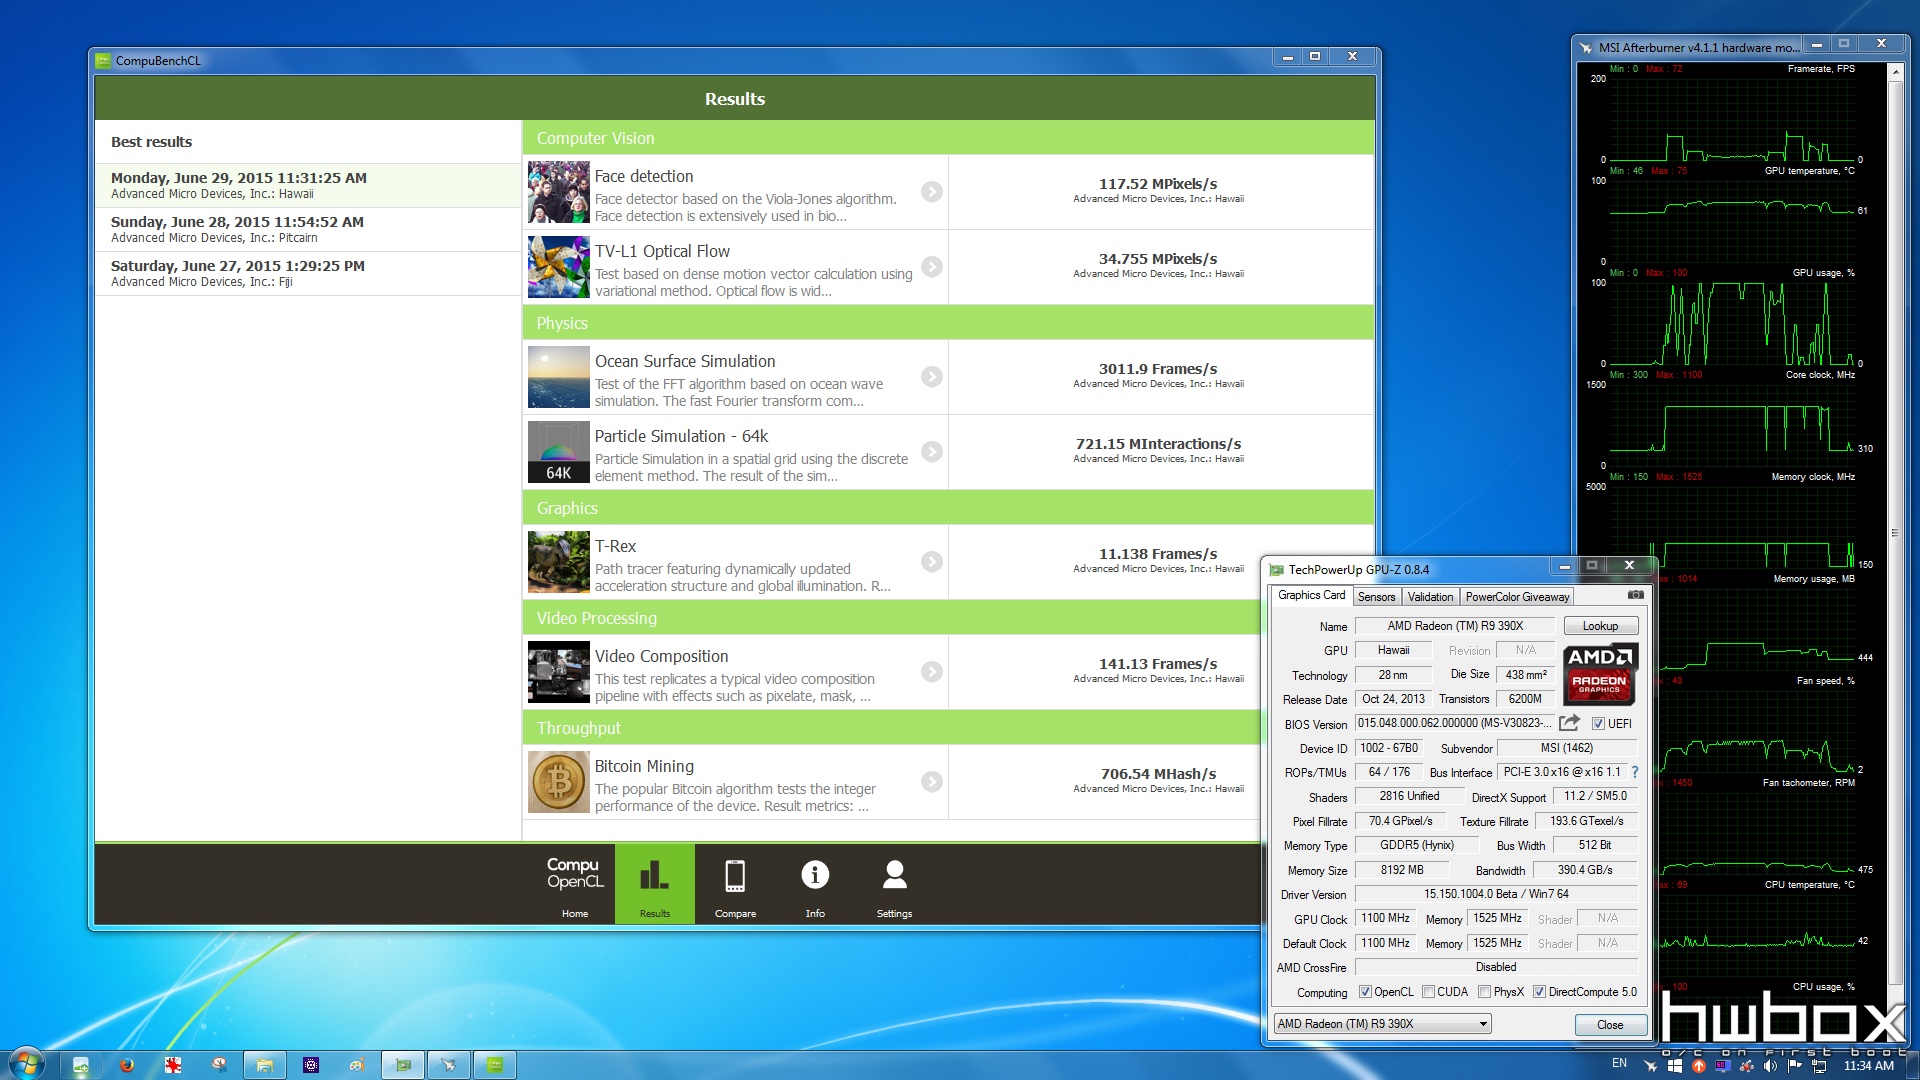Toggle the UEFI checkbox

1598,724
